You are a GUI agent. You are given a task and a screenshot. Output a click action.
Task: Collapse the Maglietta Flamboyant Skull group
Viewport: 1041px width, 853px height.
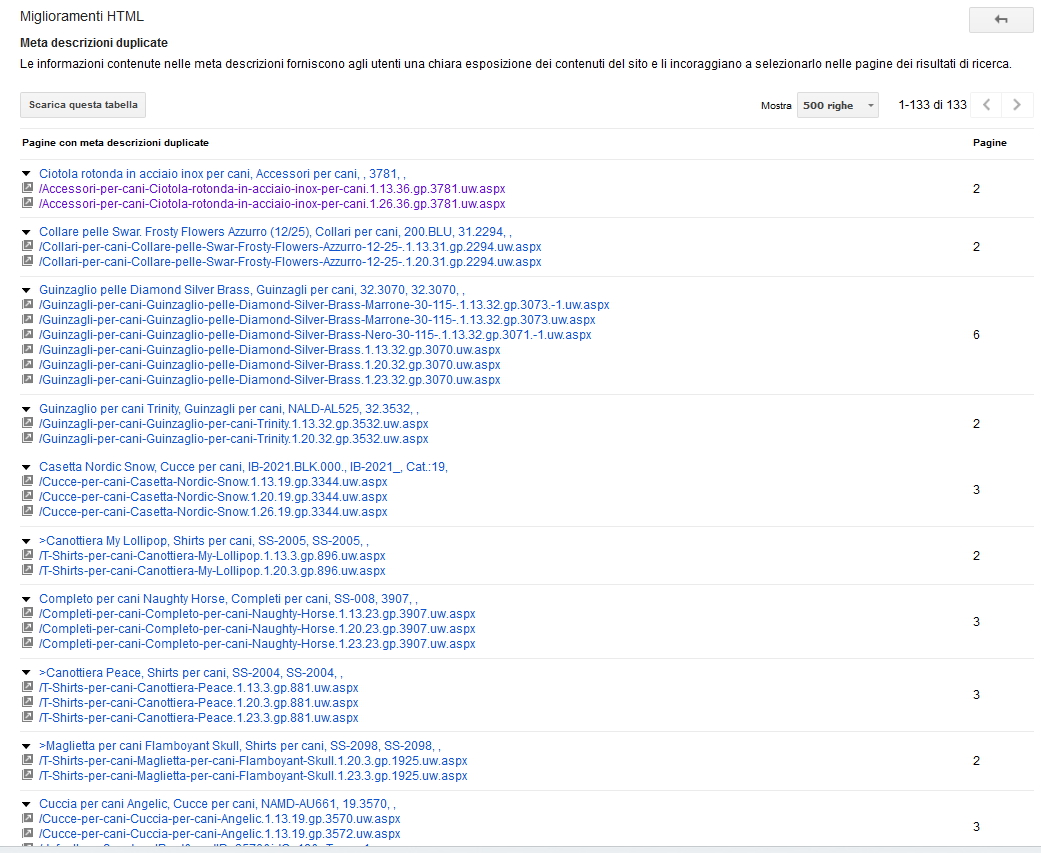(27, 746)
